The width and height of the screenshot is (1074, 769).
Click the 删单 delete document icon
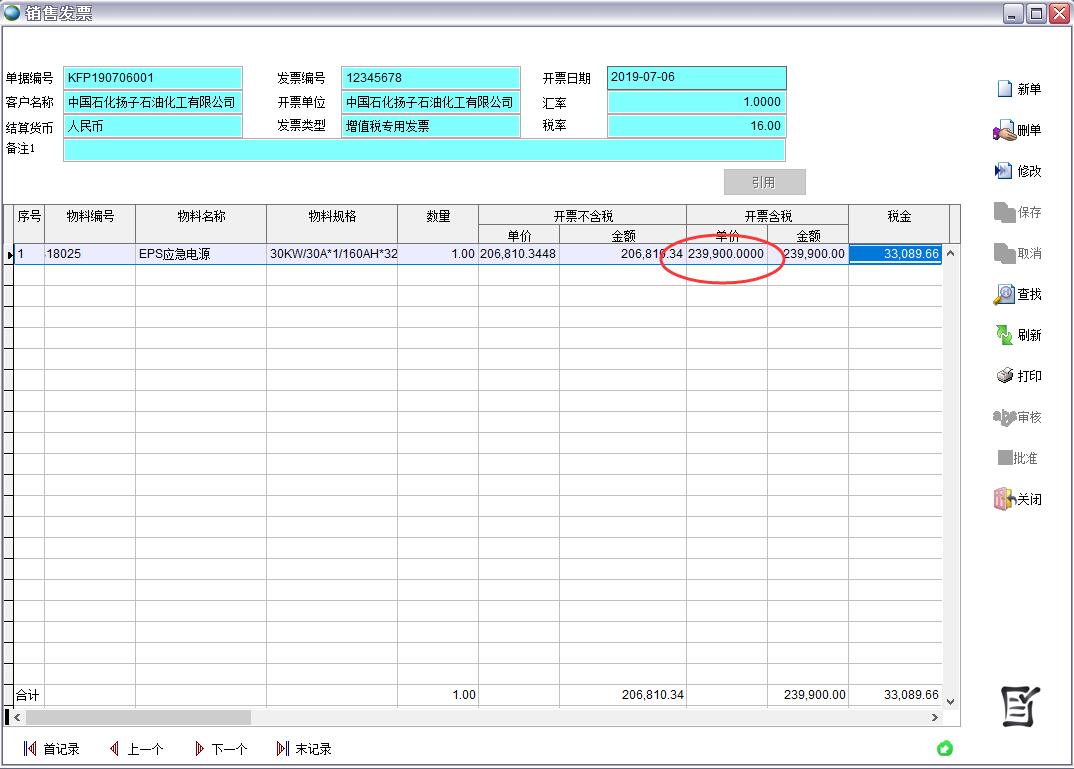click(1004, 130)
